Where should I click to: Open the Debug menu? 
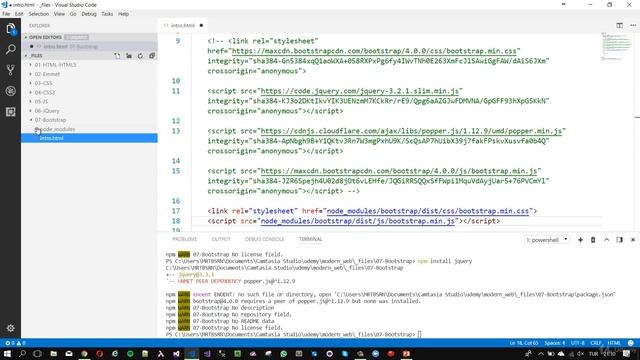tap(89, 14)
